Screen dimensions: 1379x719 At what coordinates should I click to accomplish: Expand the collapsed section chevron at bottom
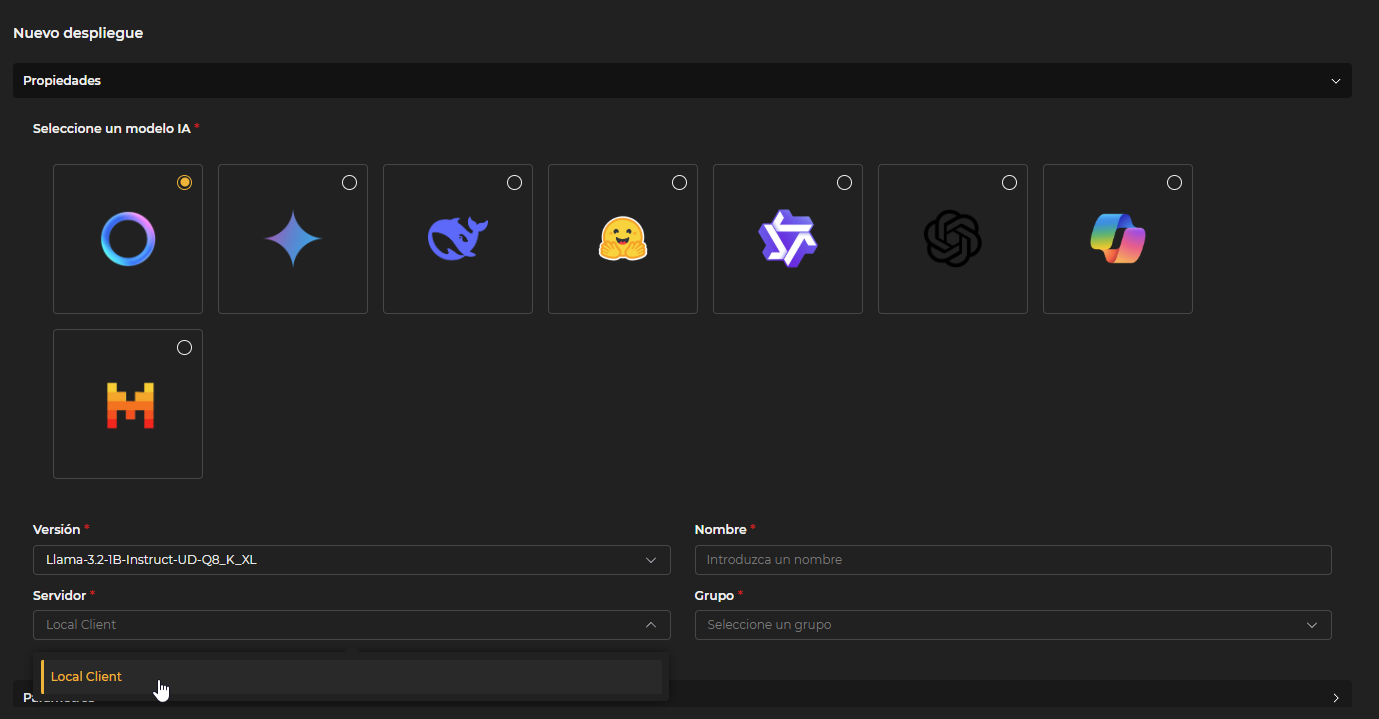1336,698
